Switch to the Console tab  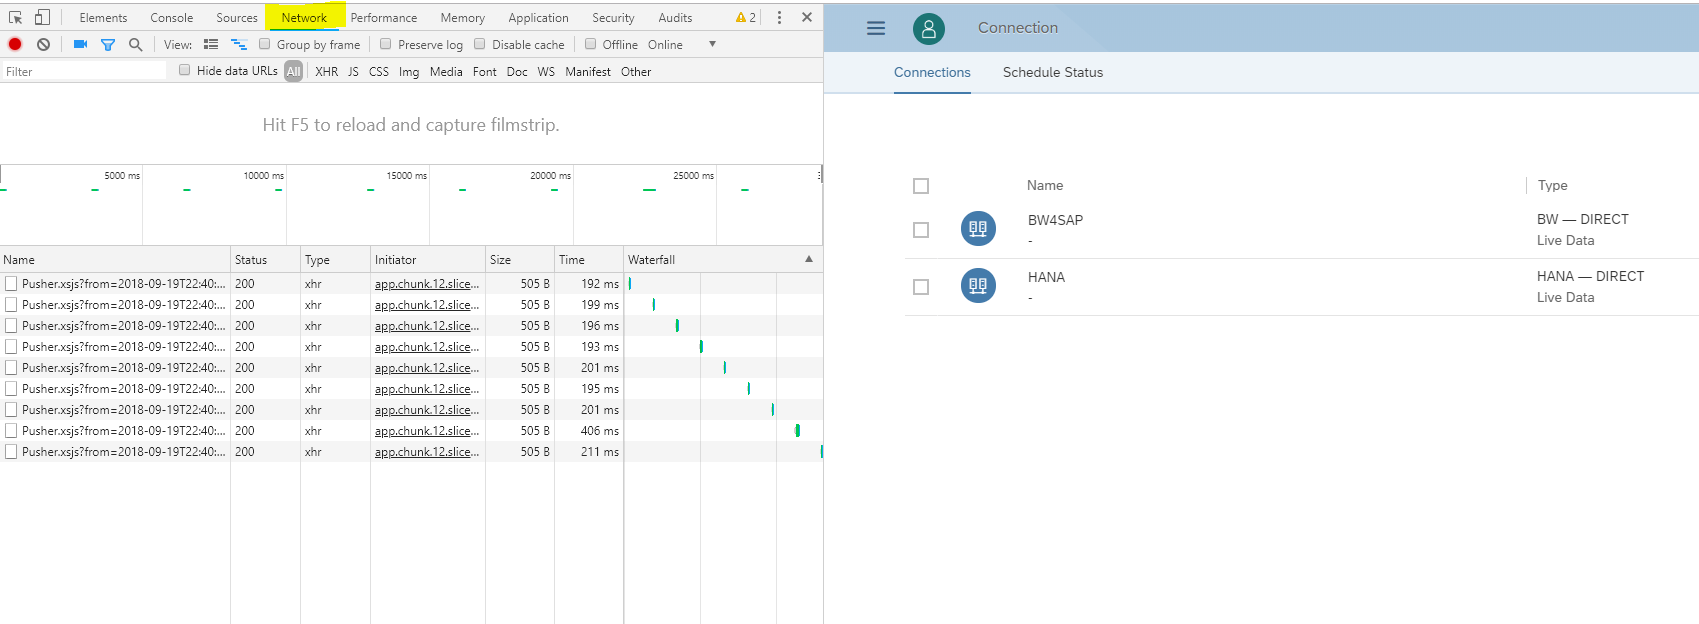(171, 18)
